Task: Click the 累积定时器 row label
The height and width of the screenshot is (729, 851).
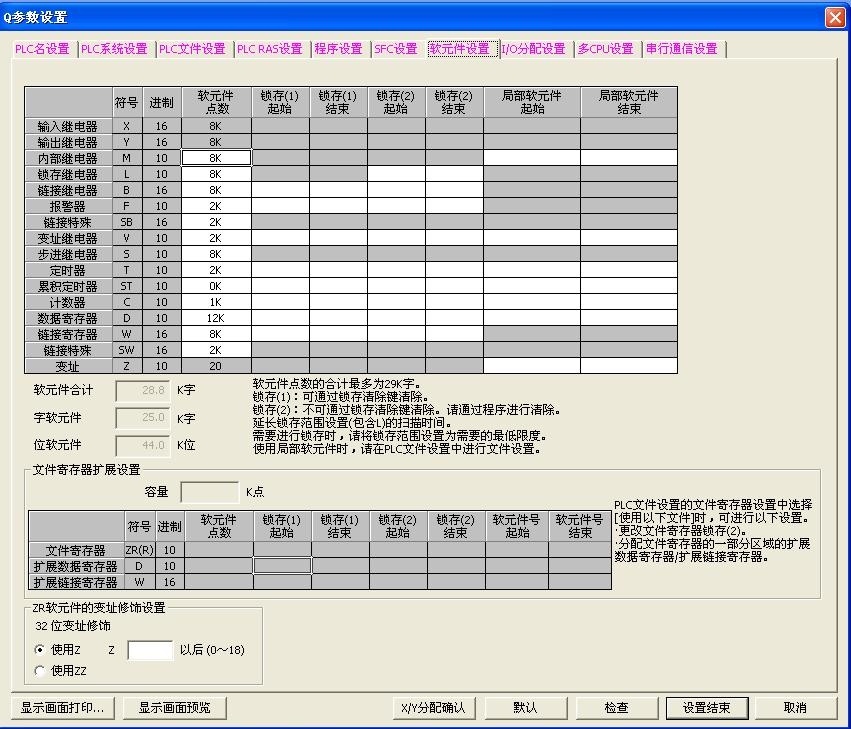Action: coord(68,286)
